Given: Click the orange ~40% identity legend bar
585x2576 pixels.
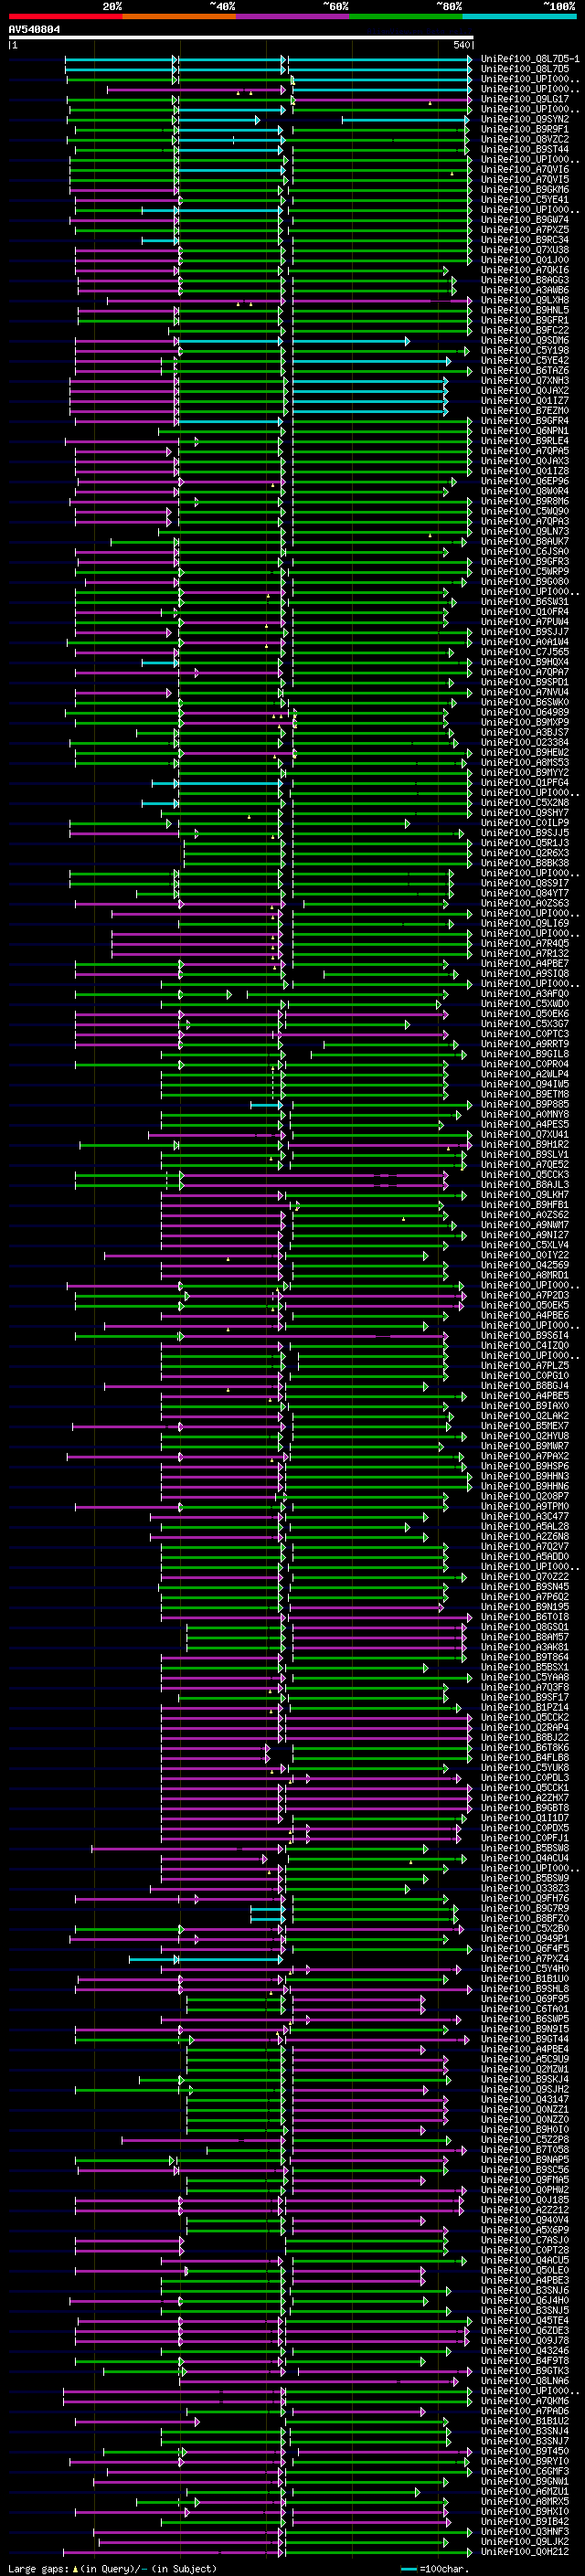Looking at the screenshot, I should (179, 16).
